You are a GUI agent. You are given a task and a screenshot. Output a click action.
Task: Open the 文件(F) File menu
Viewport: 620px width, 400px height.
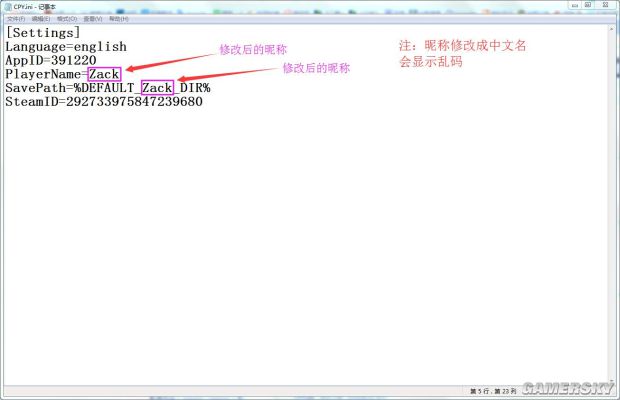tap(15, 18)
